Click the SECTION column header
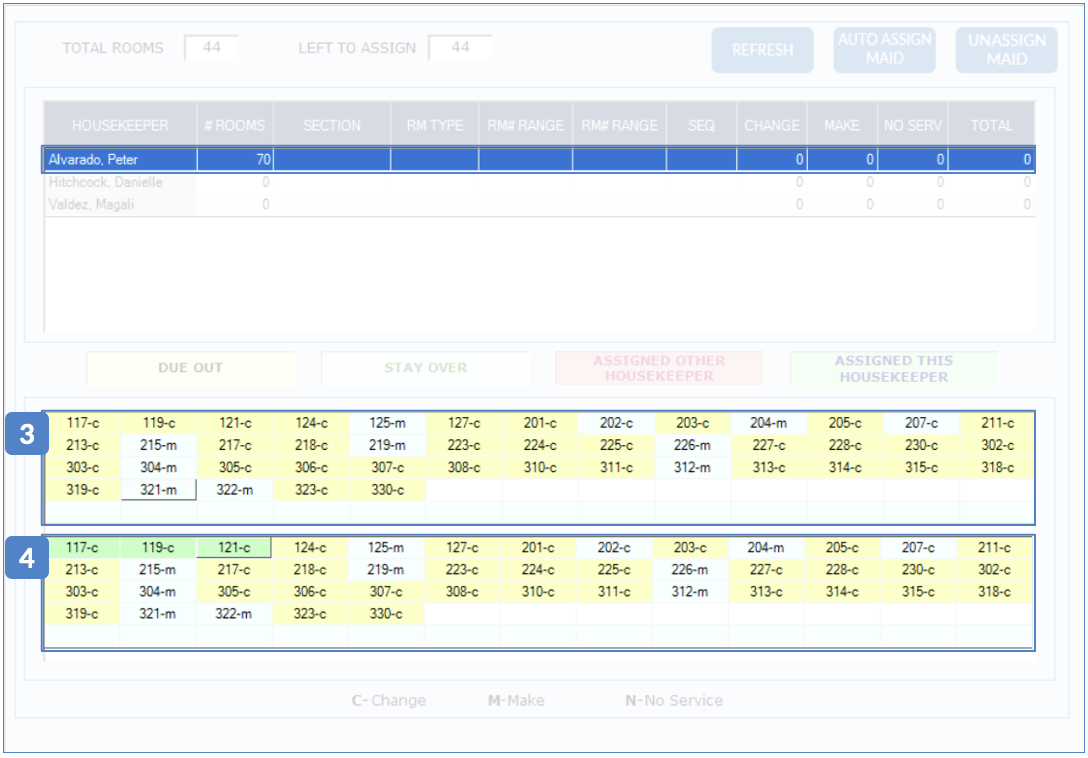Viewport: 1088px width, 758px height. click(x=332, y=125)
